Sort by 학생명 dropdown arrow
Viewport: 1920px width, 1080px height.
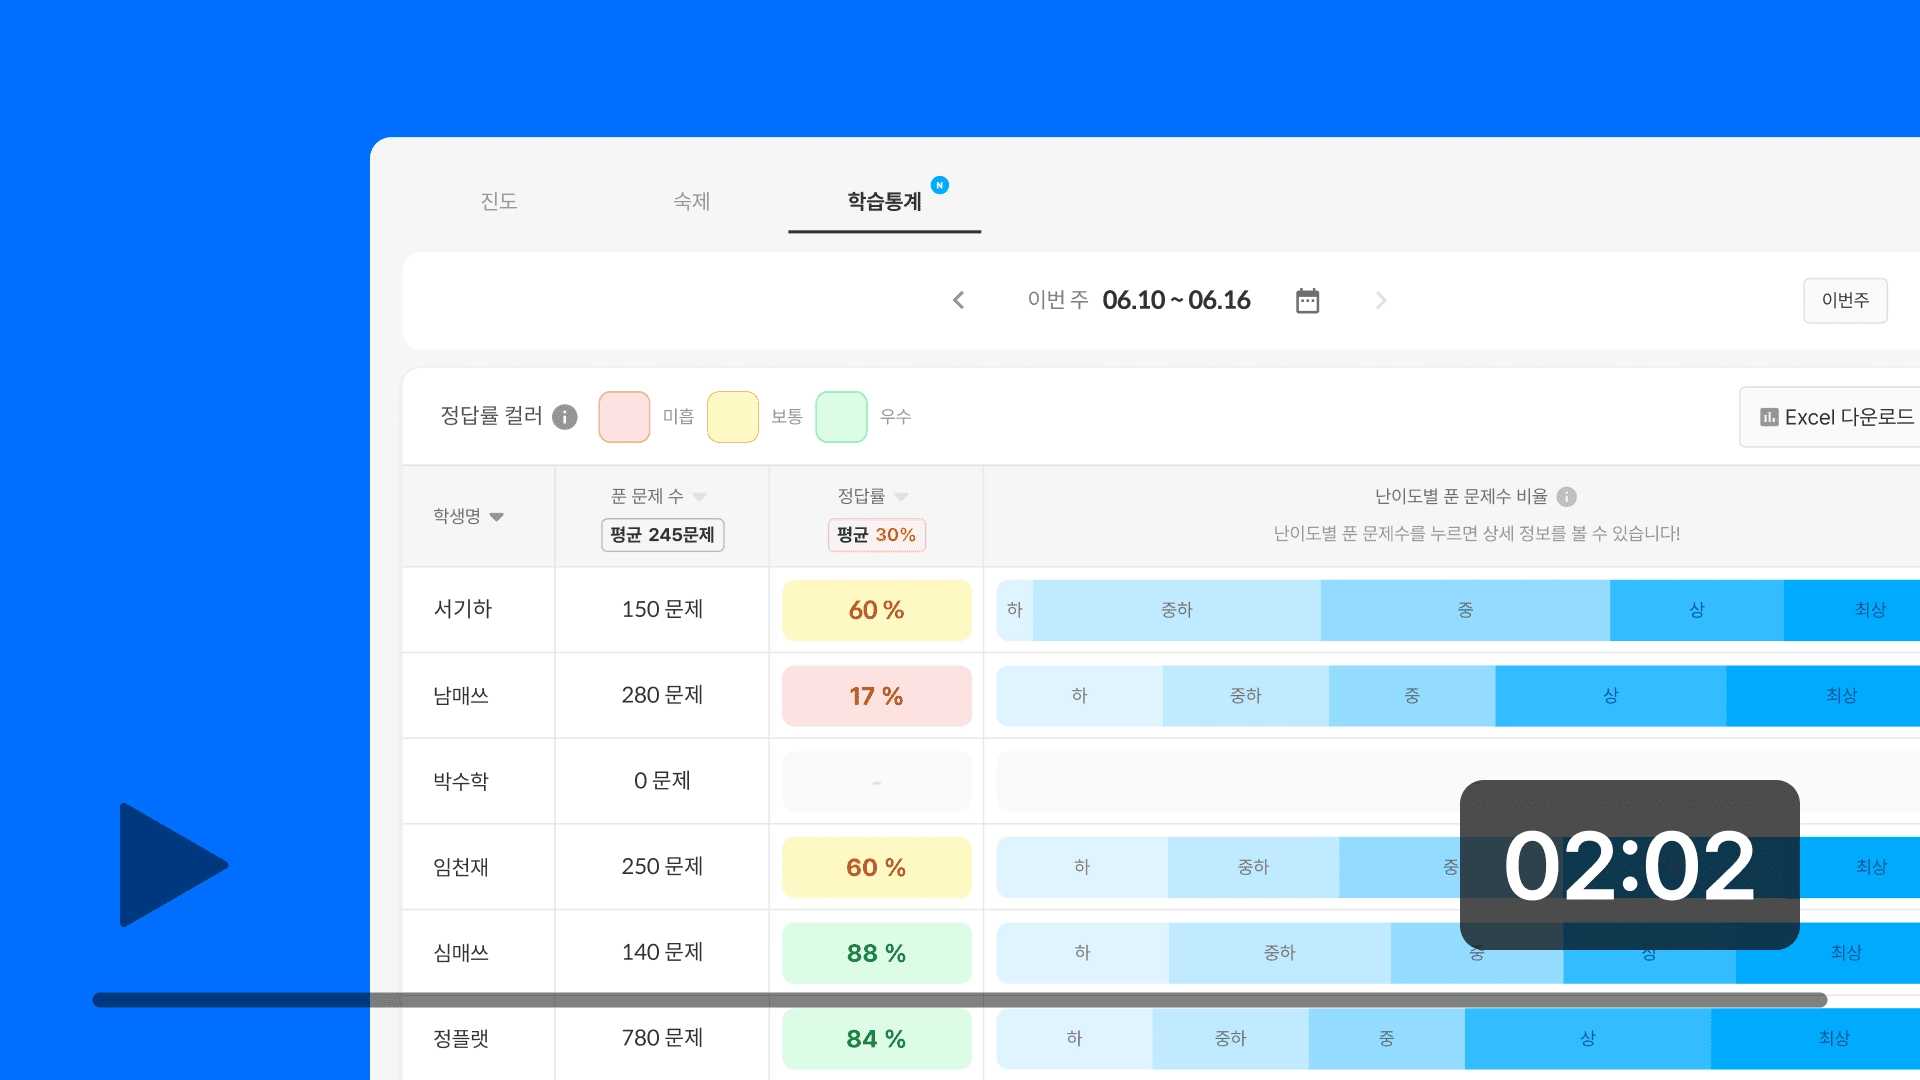pyautogui.click(x=497, y=517)
